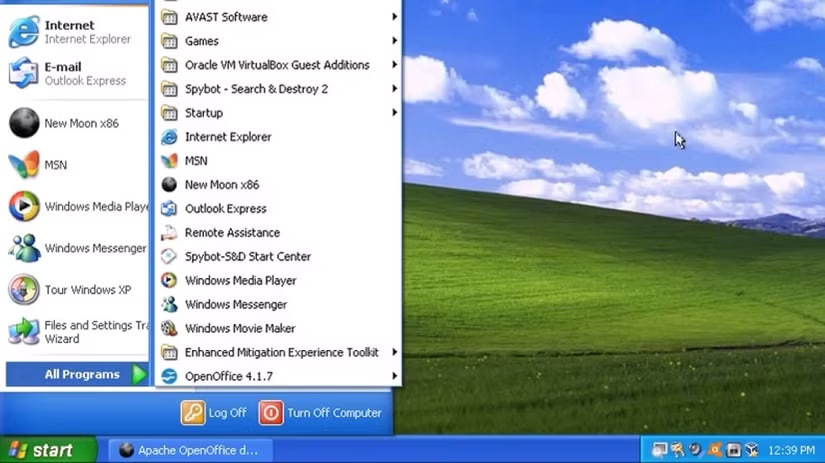The image size is (825, 463).
Task: Click the Log Off button label
Action: (x=227, y=413)
